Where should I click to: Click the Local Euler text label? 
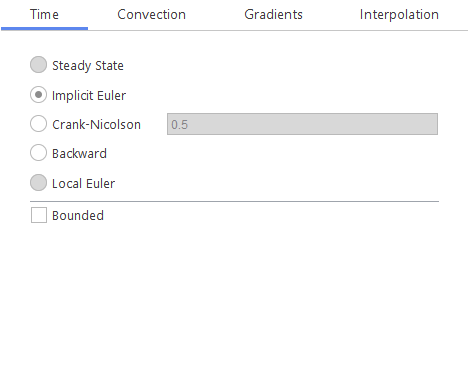[83, 184]
